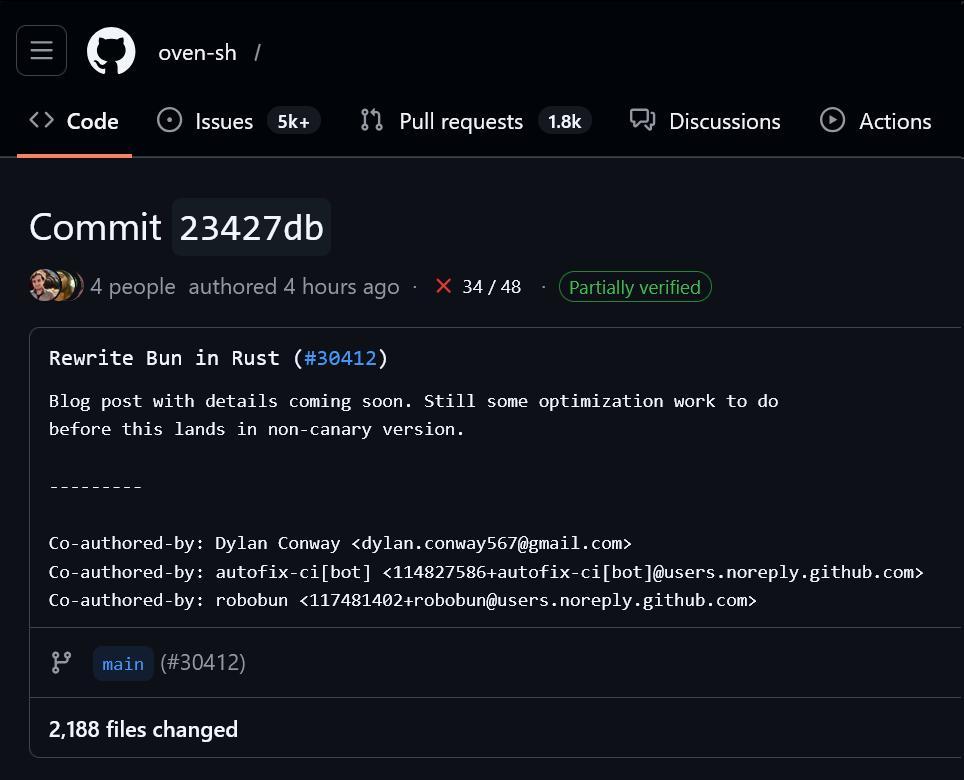Open the 4 people authors list
Viewport: 964px width, 780px height.
click(x=133, y=286)
